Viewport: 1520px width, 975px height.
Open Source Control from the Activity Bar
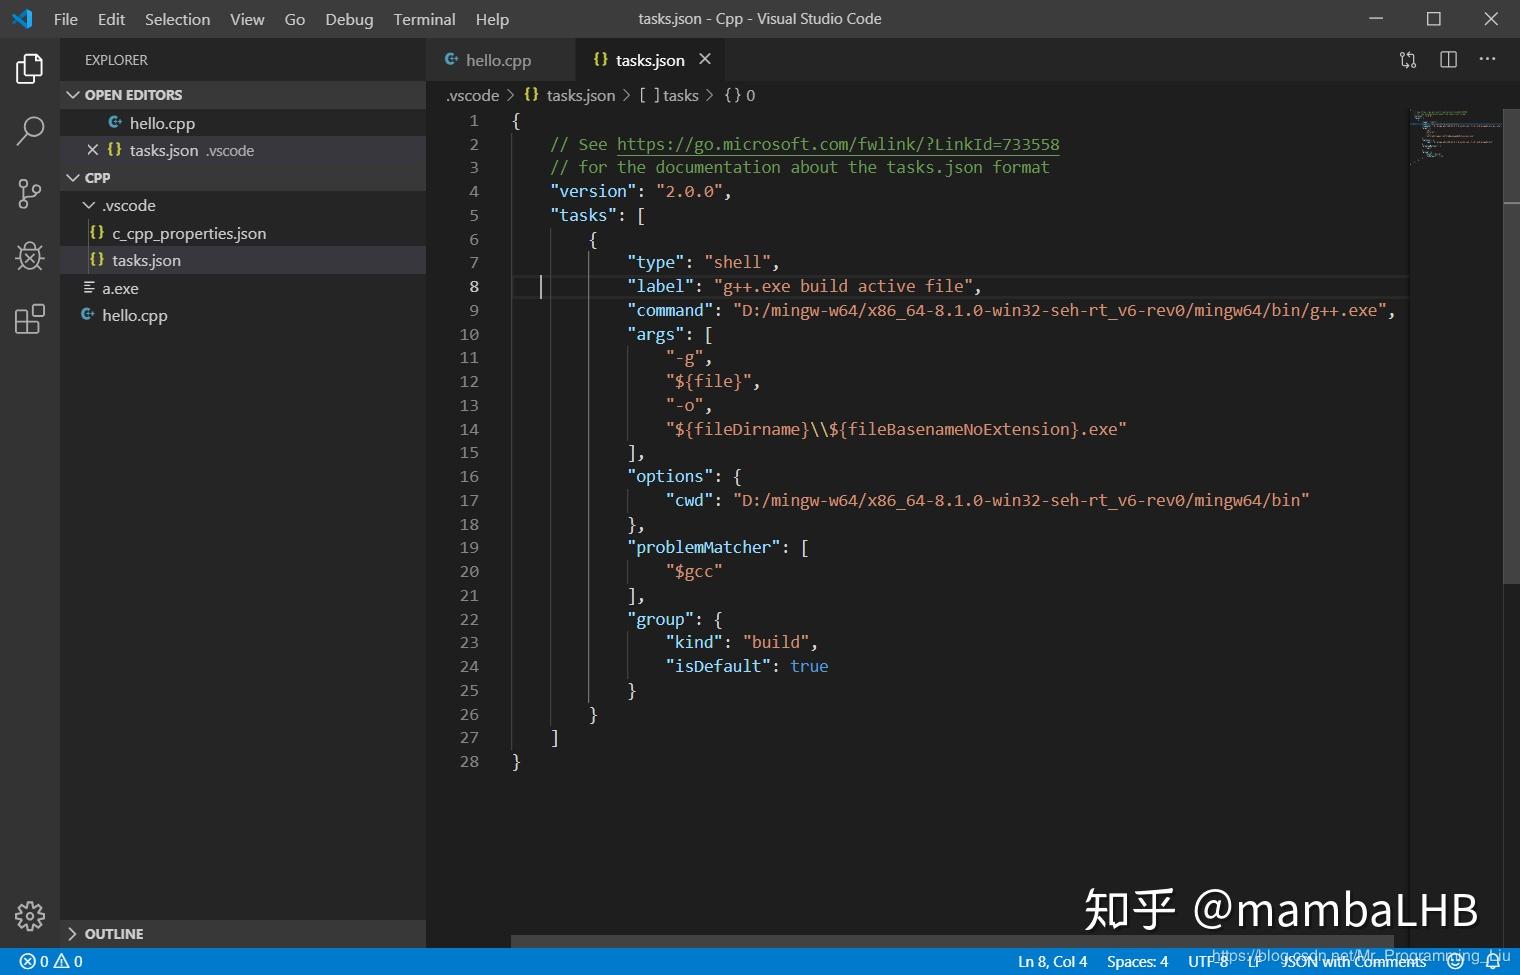tap(29, 194)
